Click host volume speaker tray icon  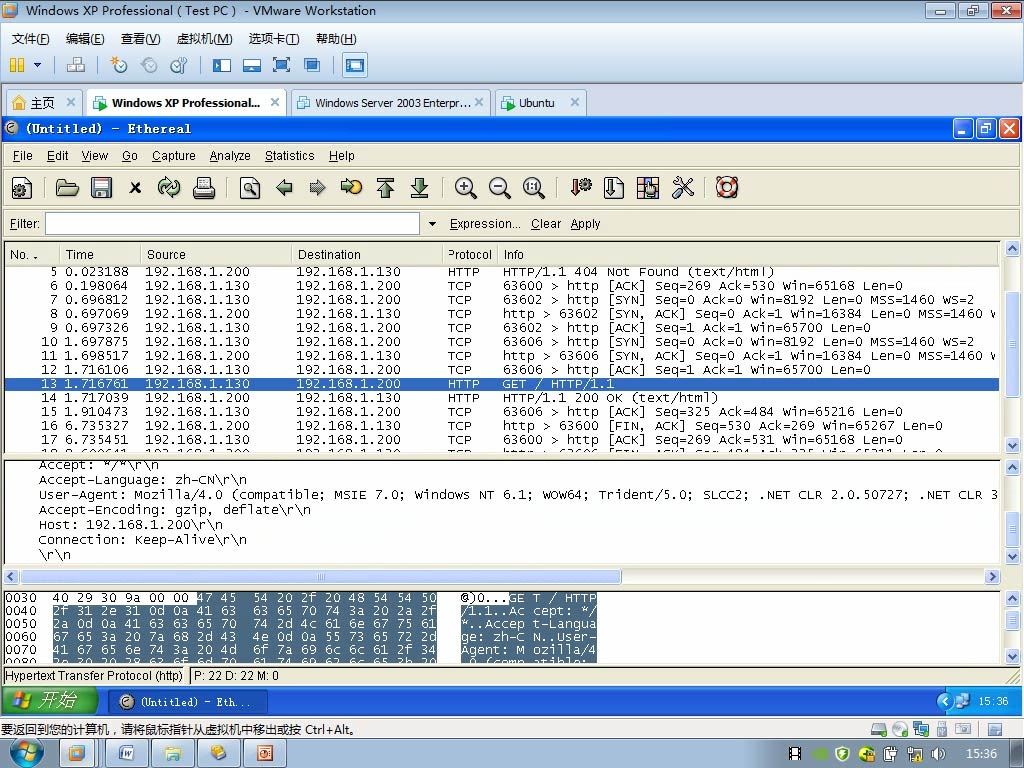pos(938,754)
